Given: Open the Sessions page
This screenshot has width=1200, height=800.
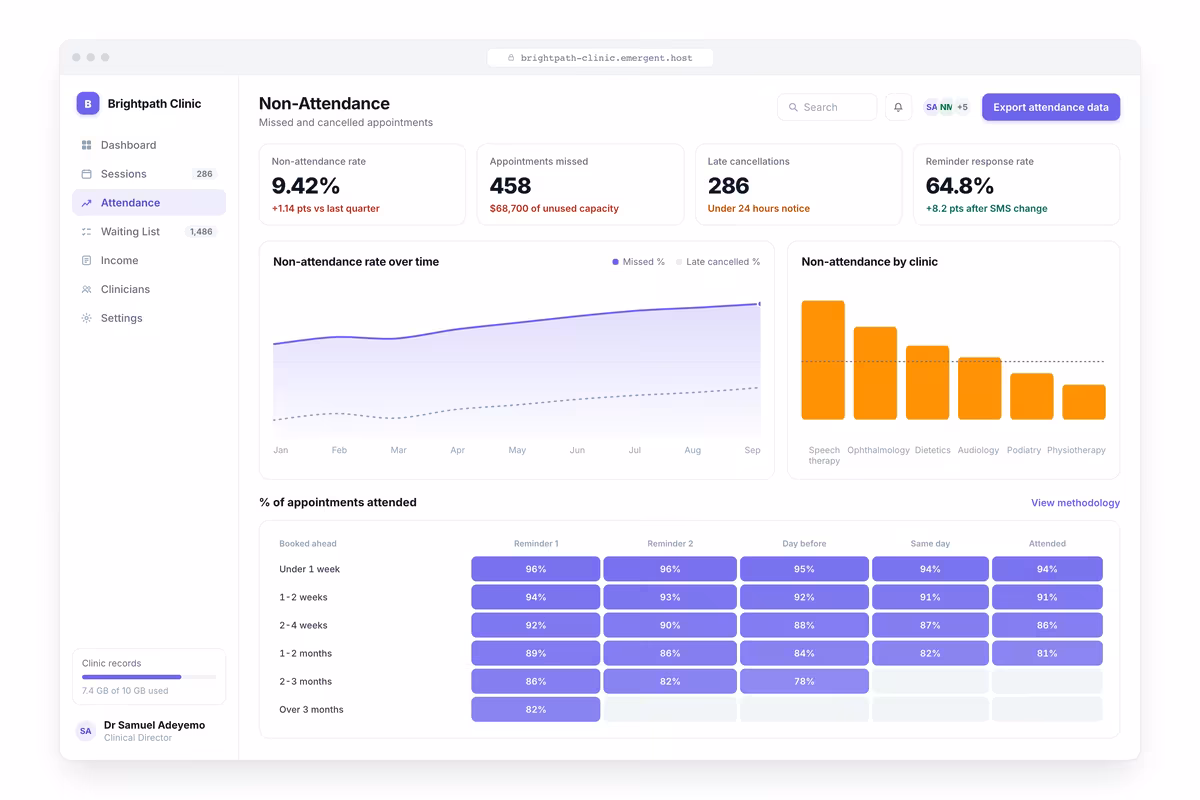Looking at the screenshot, I should tap(149, 174).
